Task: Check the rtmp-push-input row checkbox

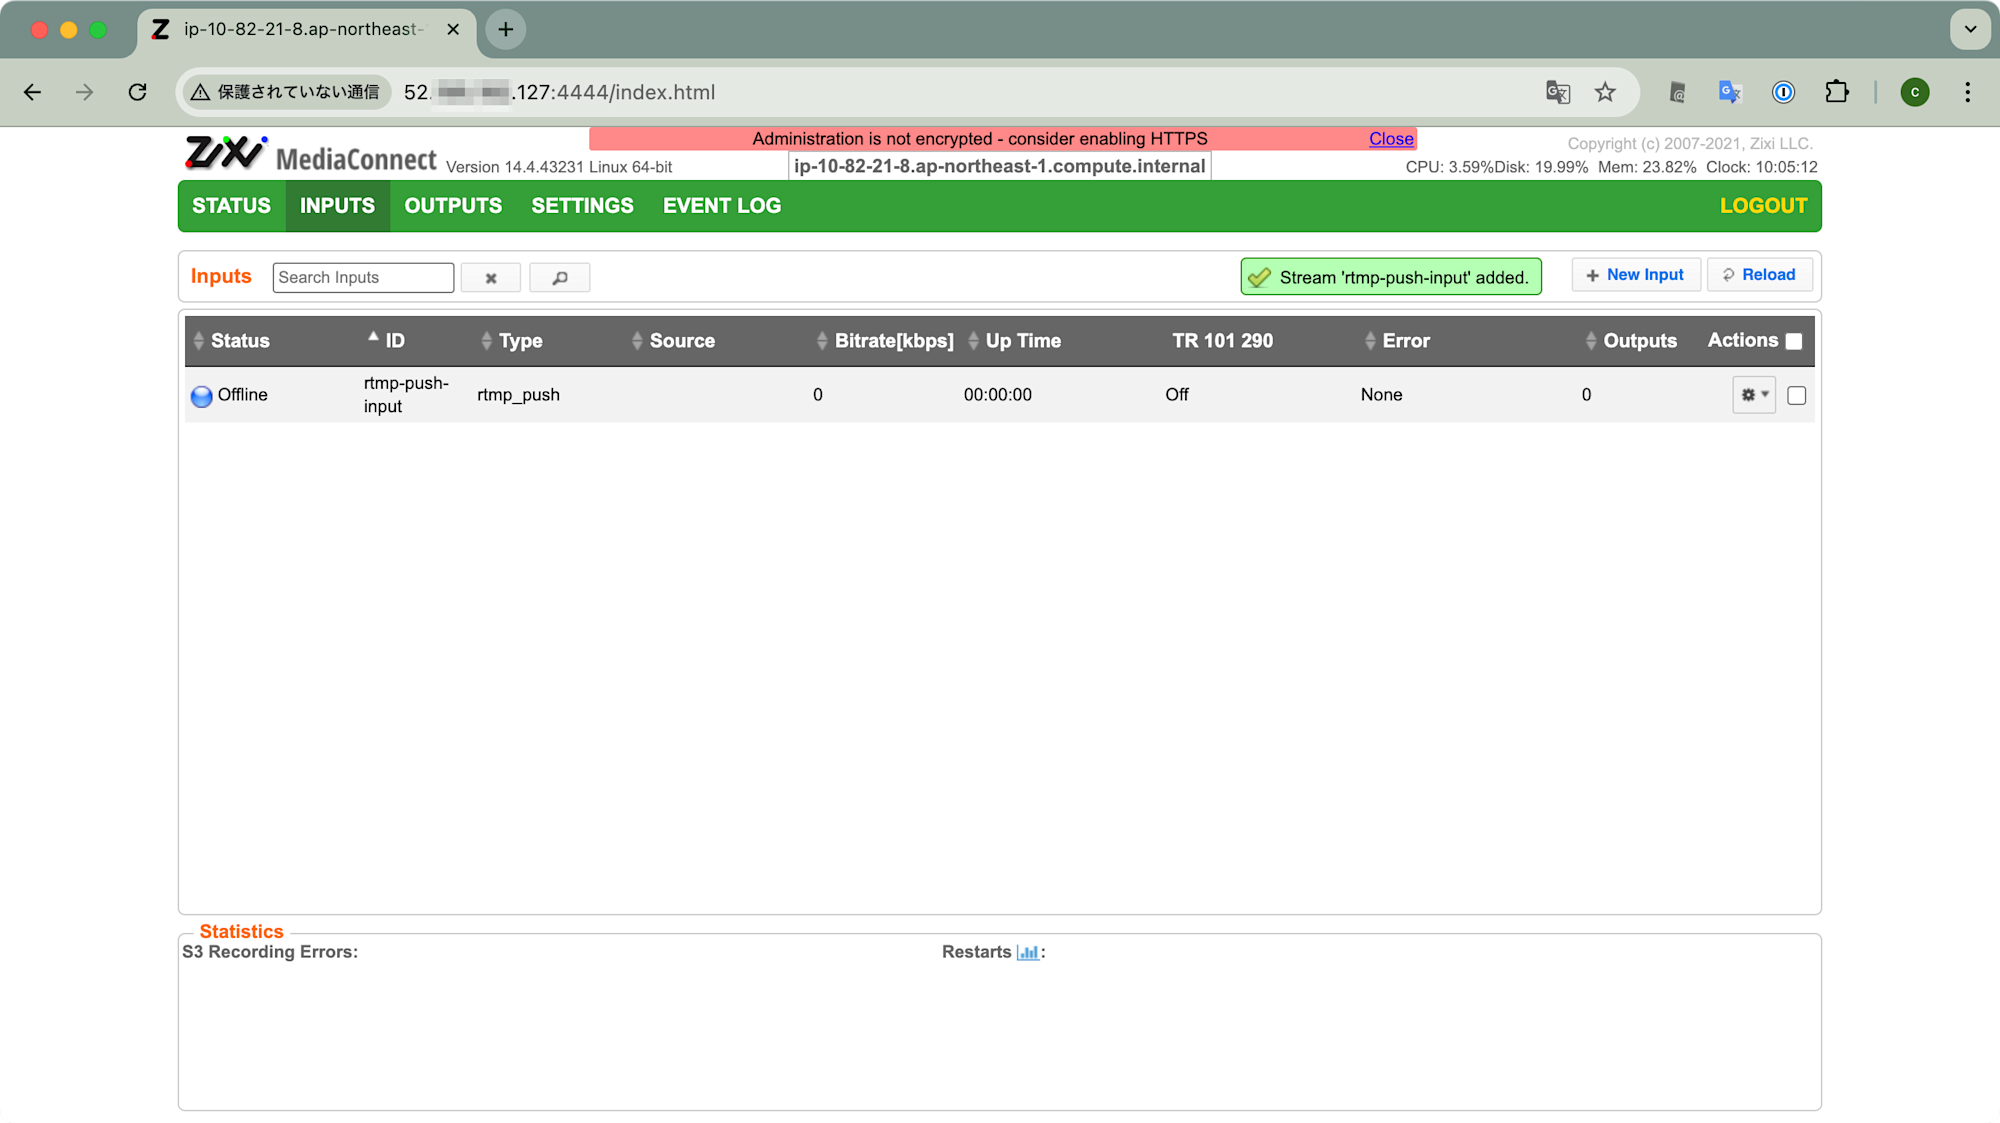Action: pos(1796,395)
